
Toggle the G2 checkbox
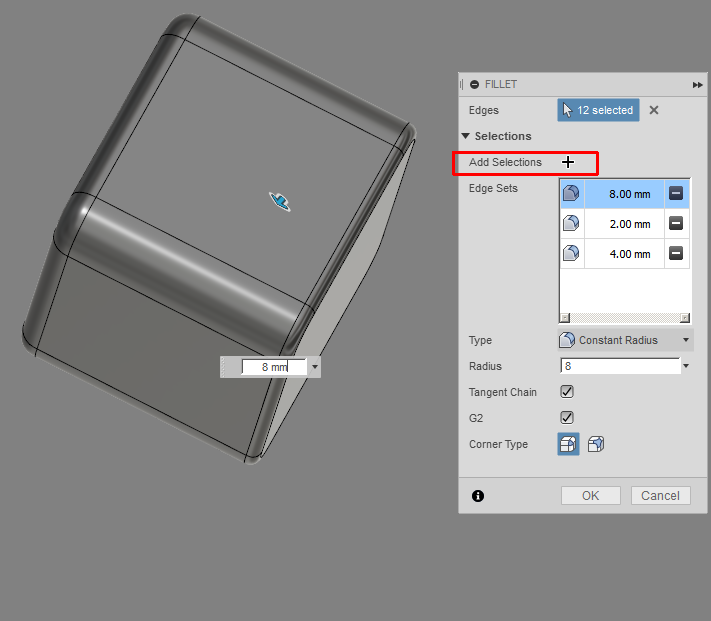click(x=567, y=417)
